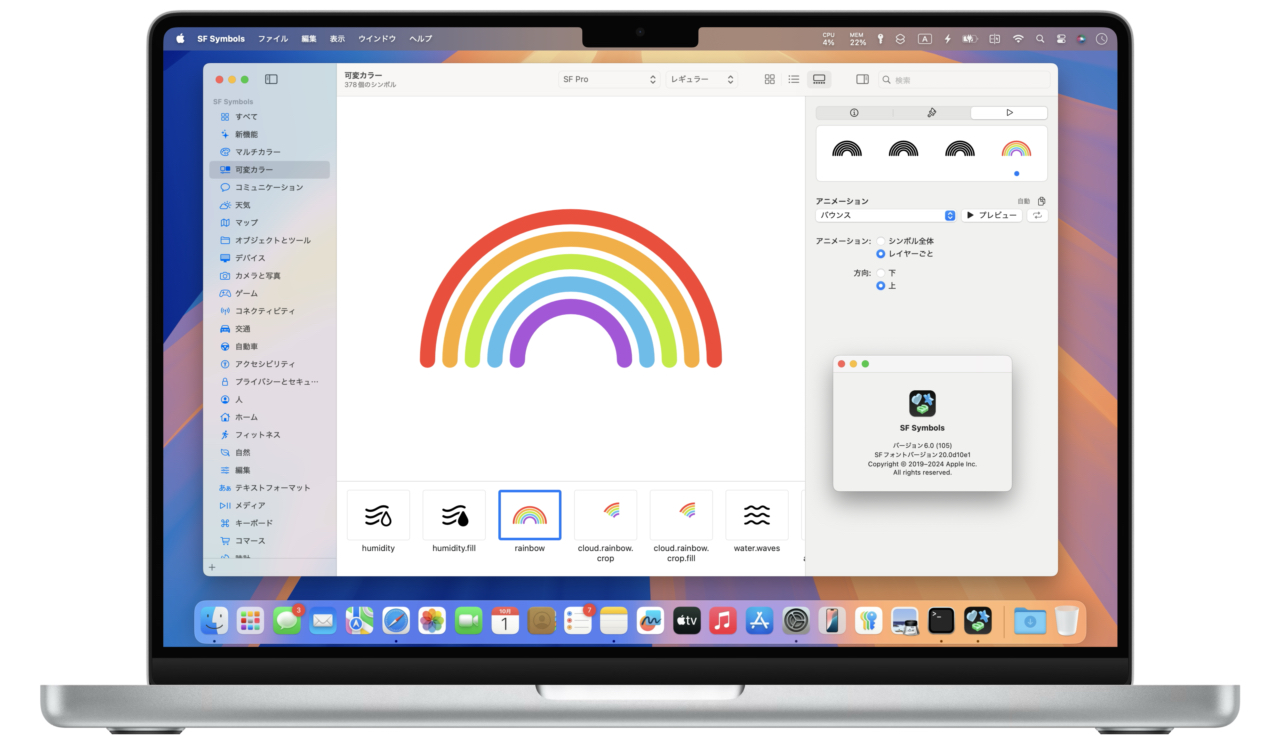Set direction to 下

click(x=881, y=273)
